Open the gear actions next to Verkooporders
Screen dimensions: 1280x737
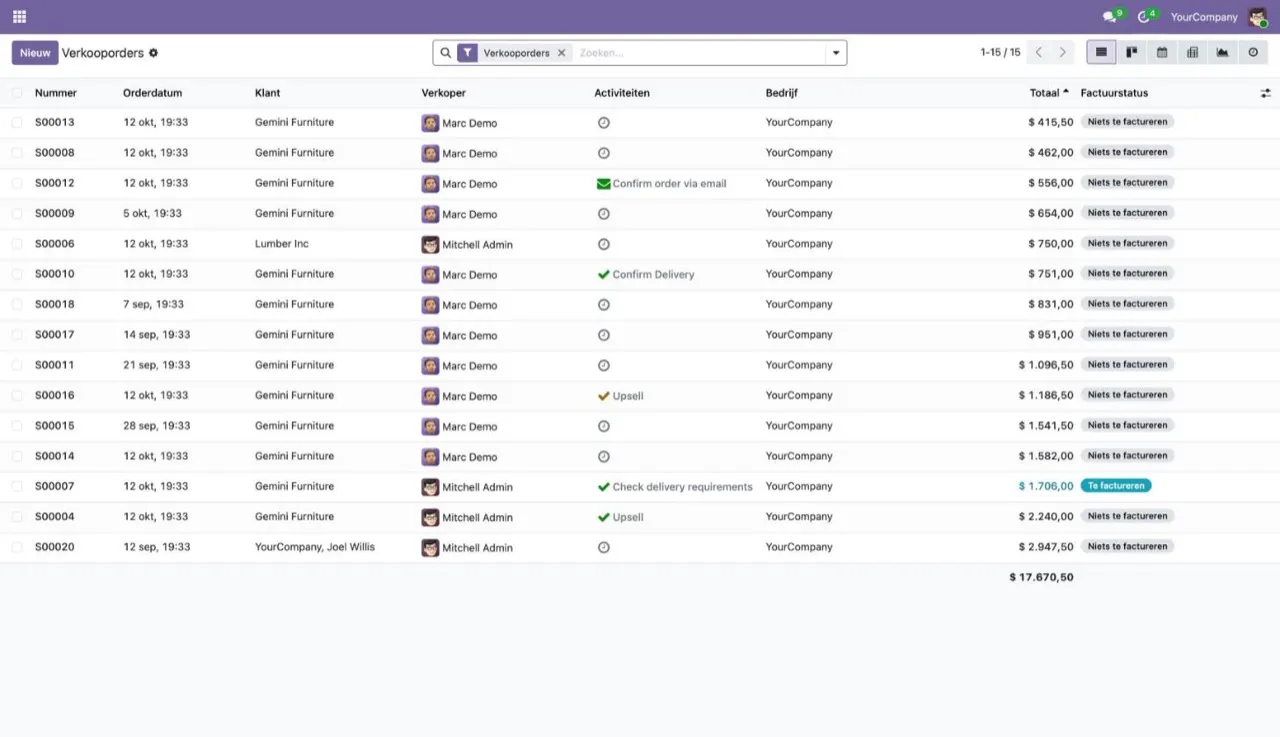point(154,53)
